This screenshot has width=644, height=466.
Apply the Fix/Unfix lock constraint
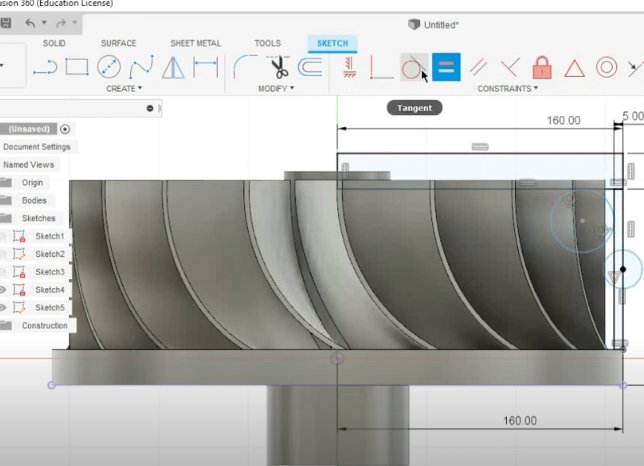click(x=542, y=68)
